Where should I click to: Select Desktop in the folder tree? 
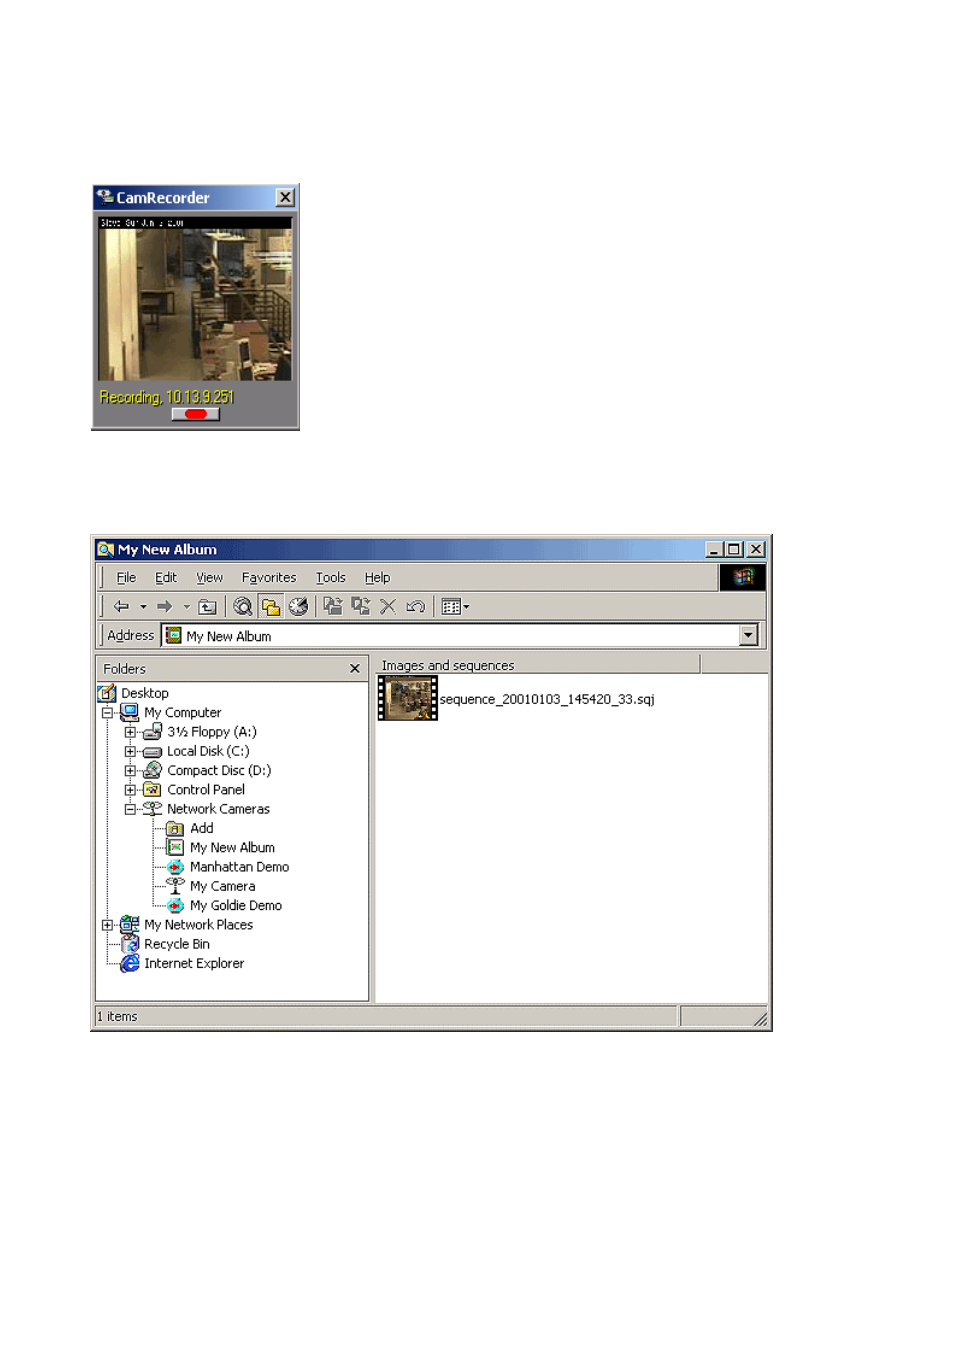pyautogui.click(x=145, y=693)
